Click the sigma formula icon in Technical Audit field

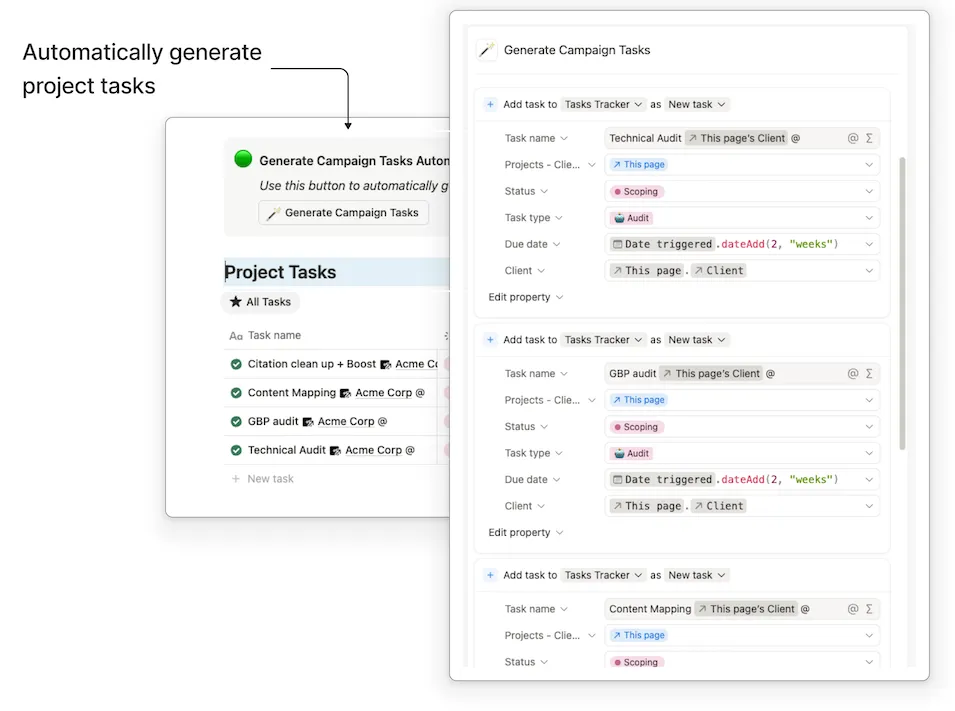point(869,138)
